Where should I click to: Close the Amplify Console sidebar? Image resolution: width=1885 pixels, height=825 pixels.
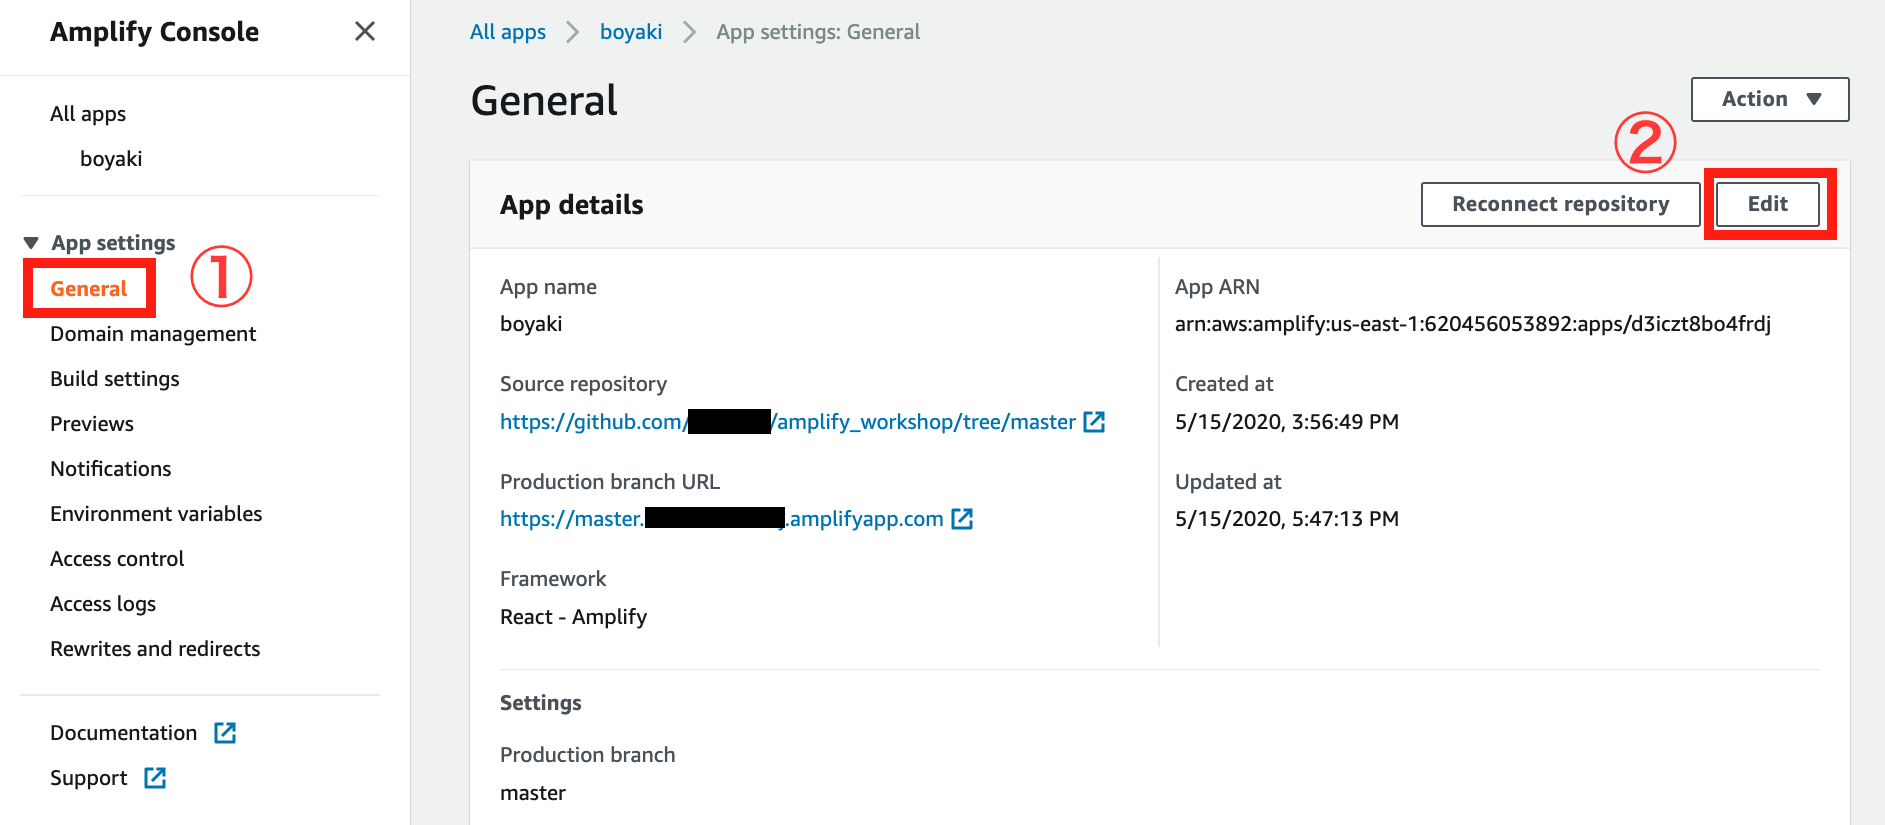coord(365,31)
